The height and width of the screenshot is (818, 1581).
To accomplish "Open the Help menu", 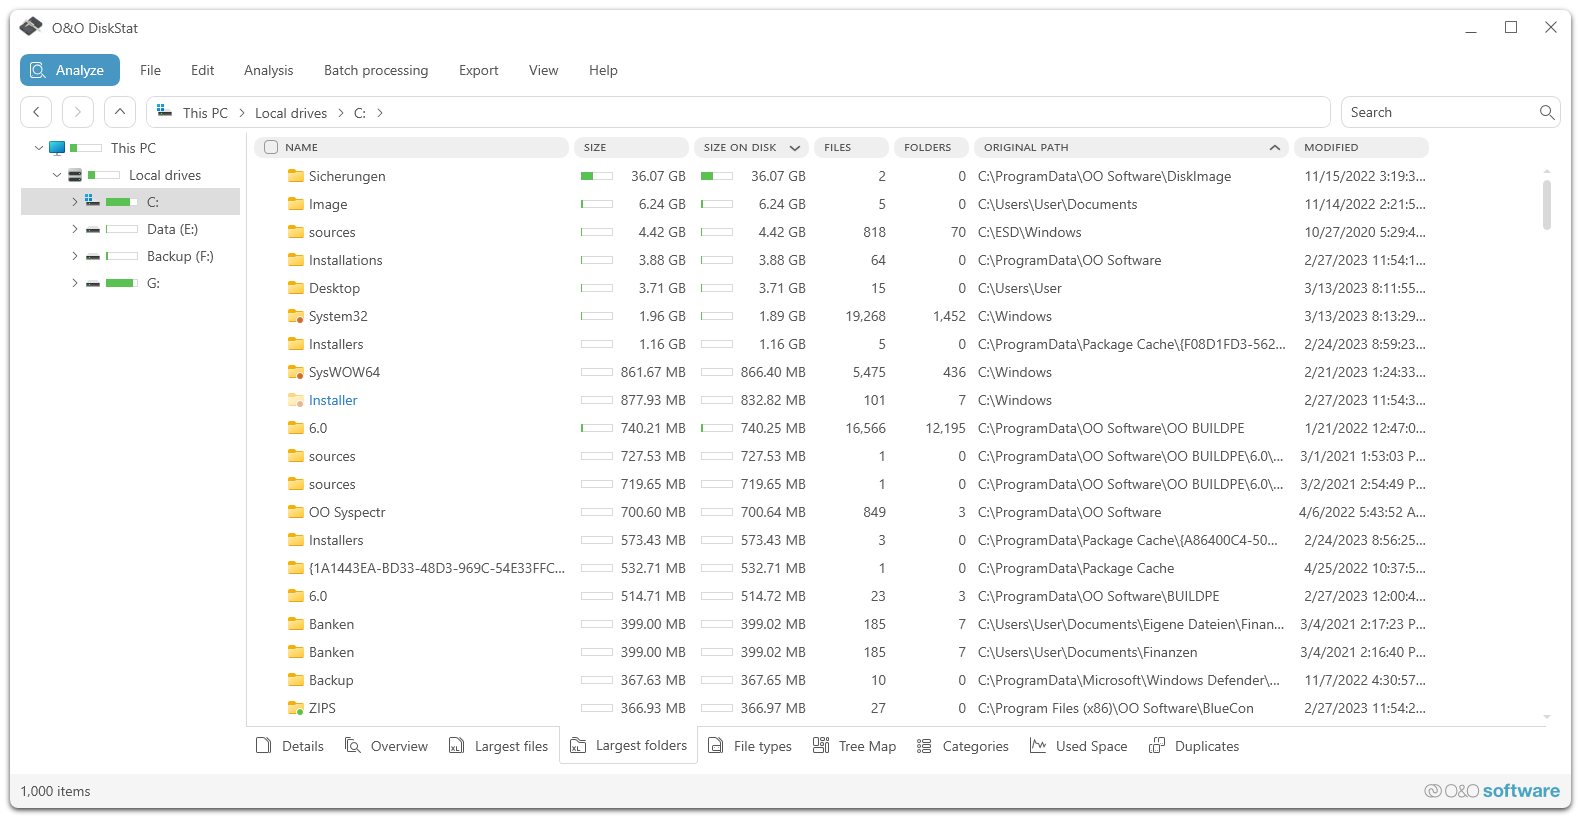I will point(603,70).
